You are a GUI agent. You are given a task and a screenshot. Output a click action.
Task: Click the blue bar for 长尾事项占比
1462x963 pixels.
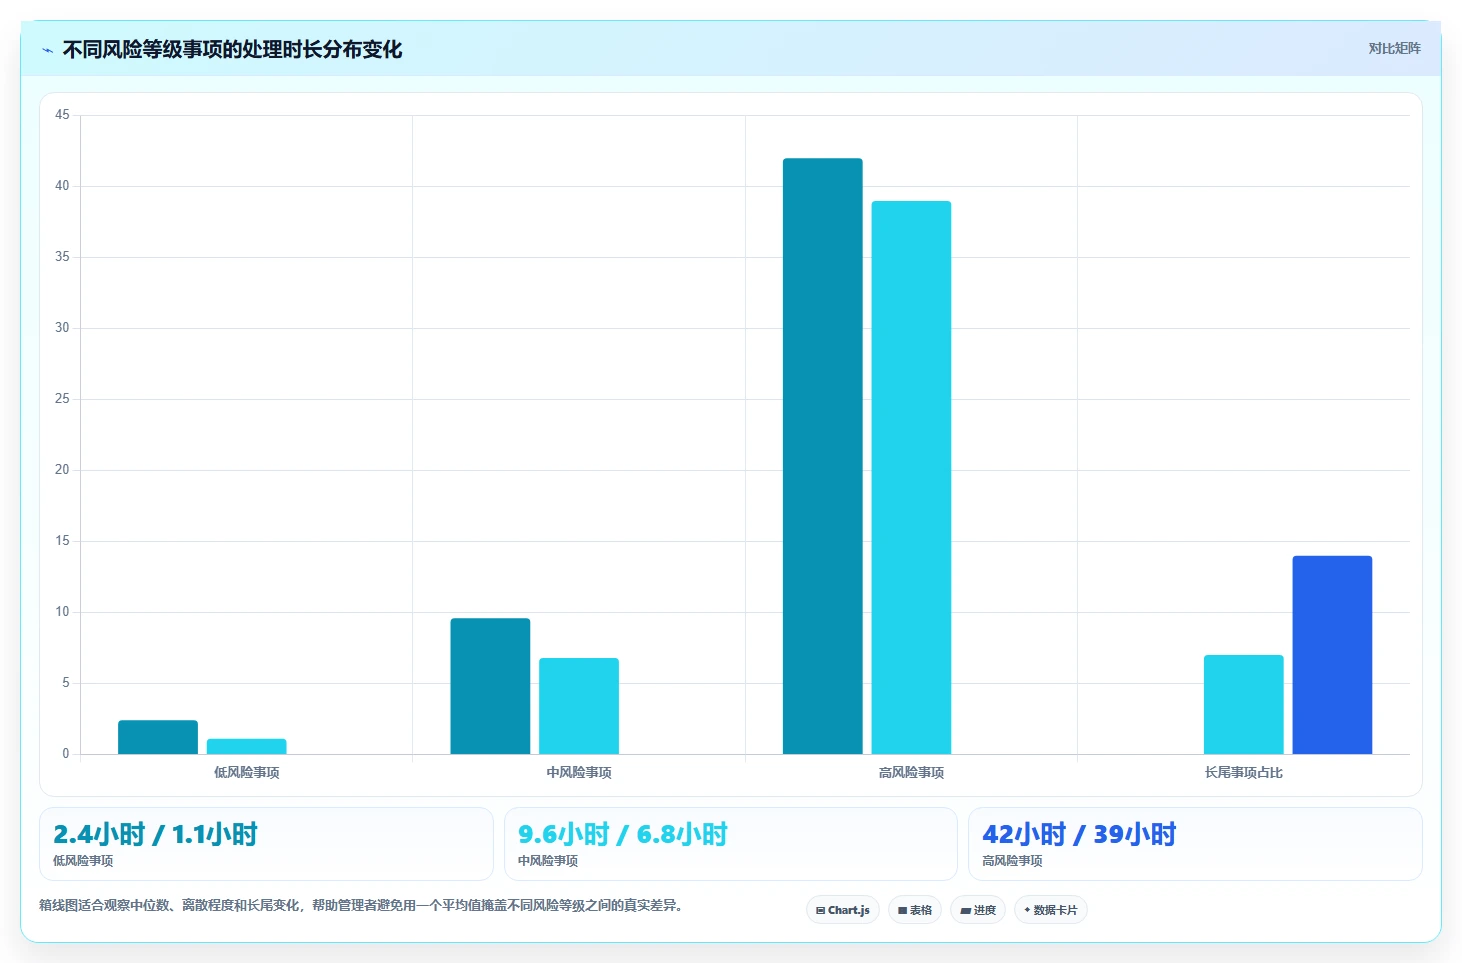(x=1332, y=655)
